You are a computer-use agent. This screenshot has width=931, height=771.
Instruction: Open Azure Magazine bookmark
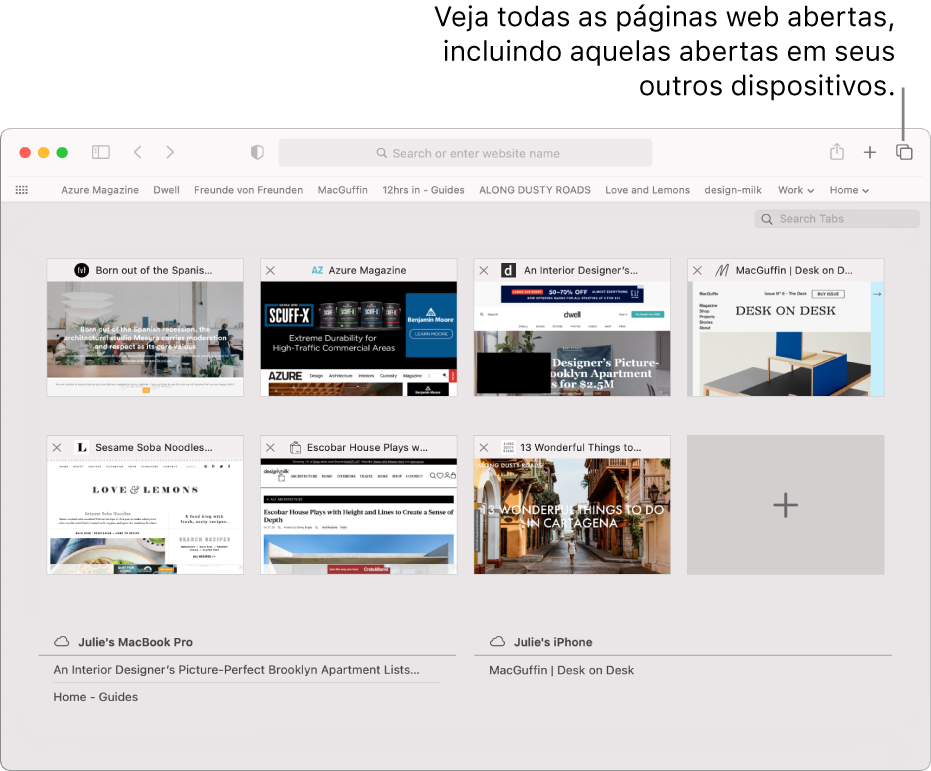click(x=100, y=190)
